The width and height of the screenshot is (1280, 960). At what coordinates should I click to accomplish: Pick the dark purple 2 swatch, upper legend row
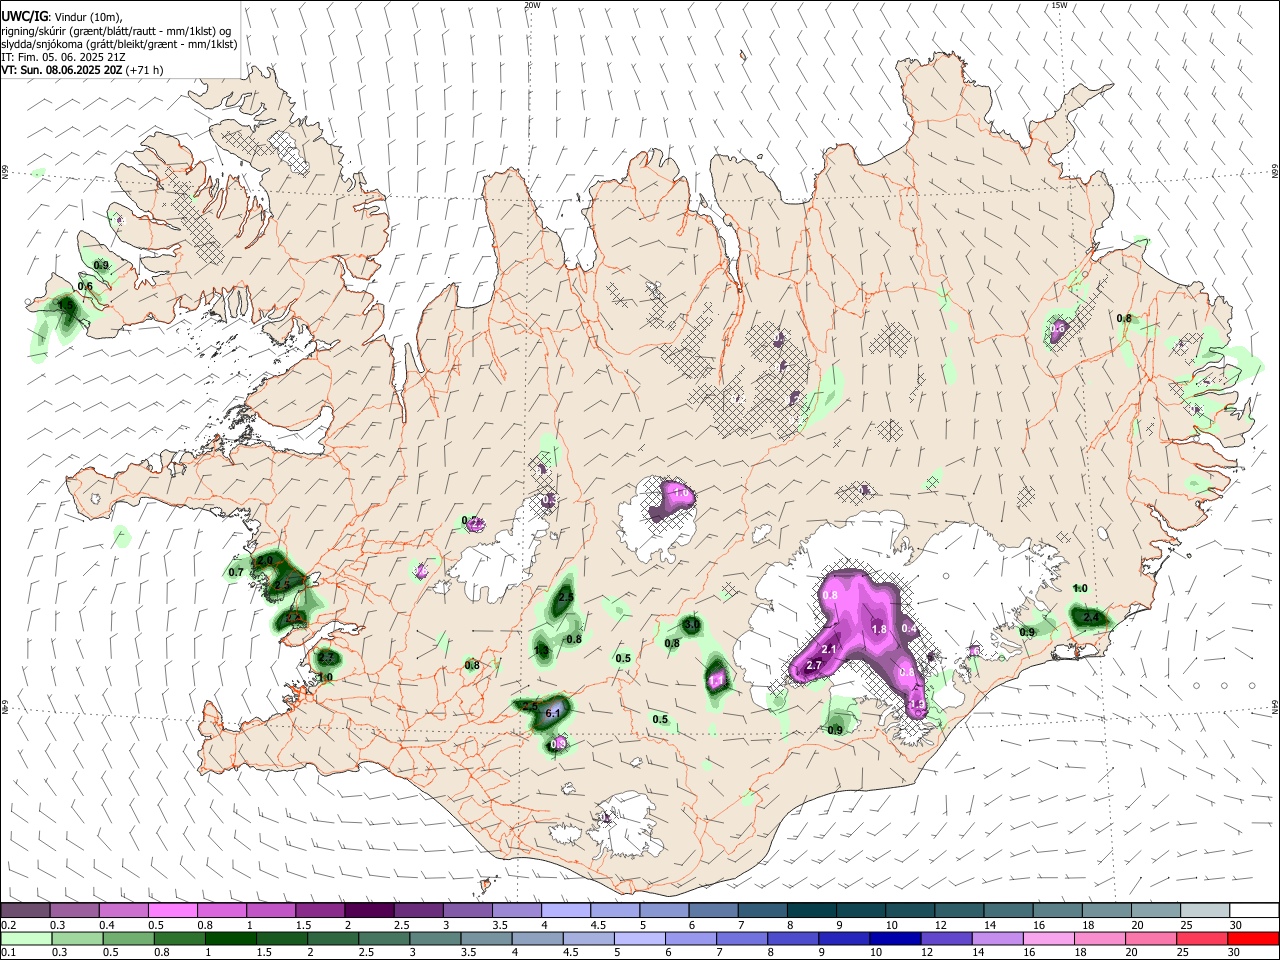tap(369, 911)
